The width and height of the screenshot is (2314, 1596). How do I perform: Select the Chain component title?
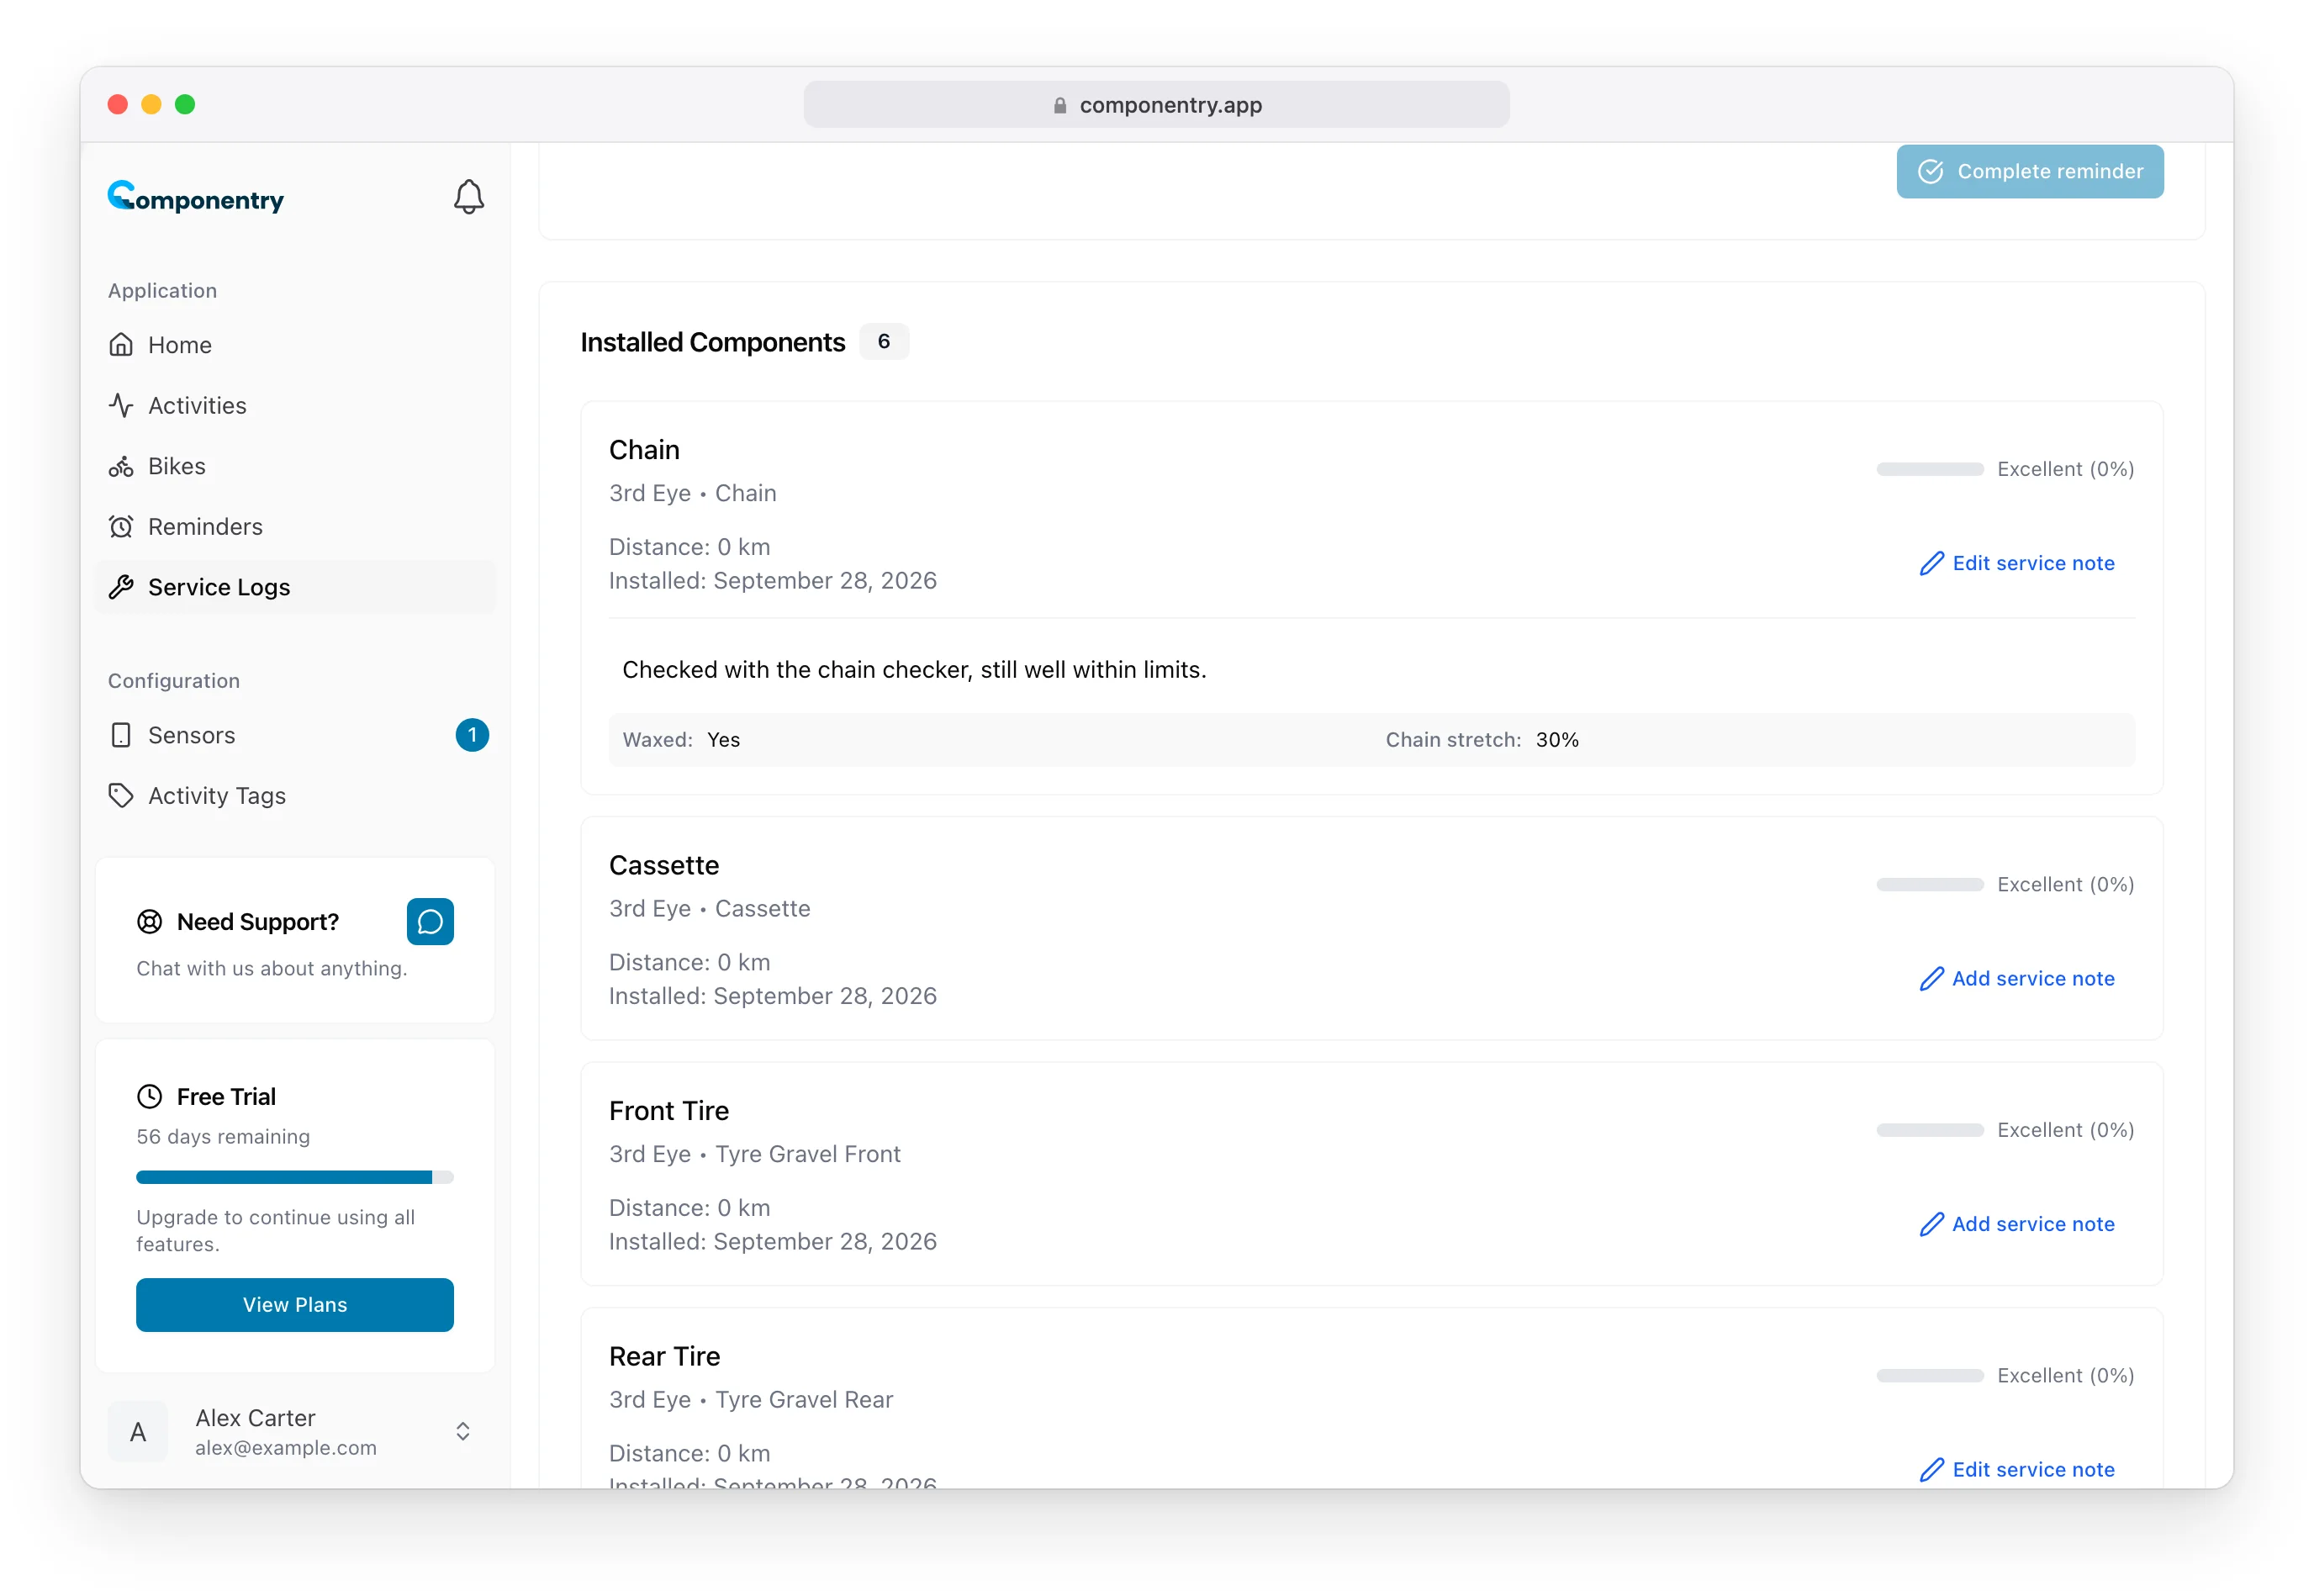[645, 450]
